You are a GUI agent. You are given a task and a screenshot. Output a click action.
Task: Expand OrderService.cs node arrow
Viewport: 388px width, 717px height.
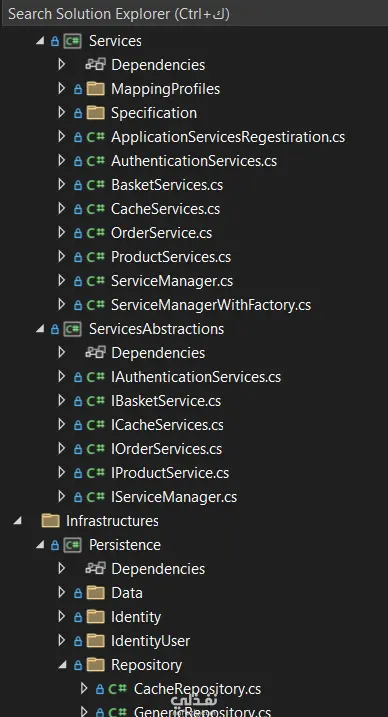62,232
